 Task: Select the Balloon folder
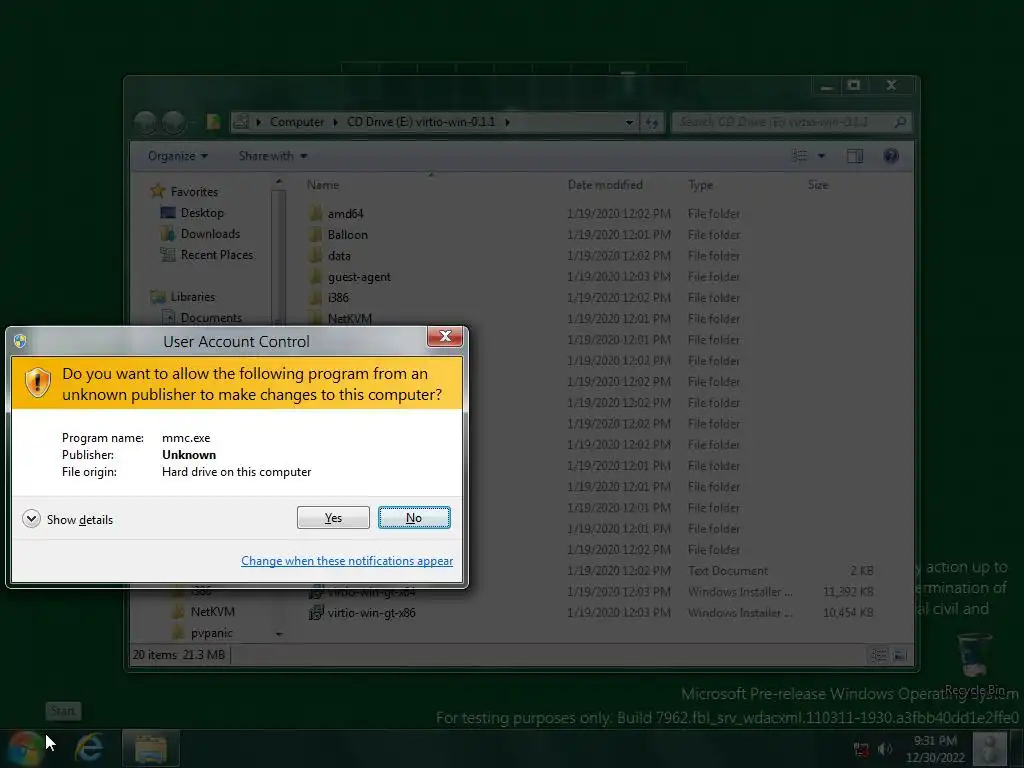point(347,234)
